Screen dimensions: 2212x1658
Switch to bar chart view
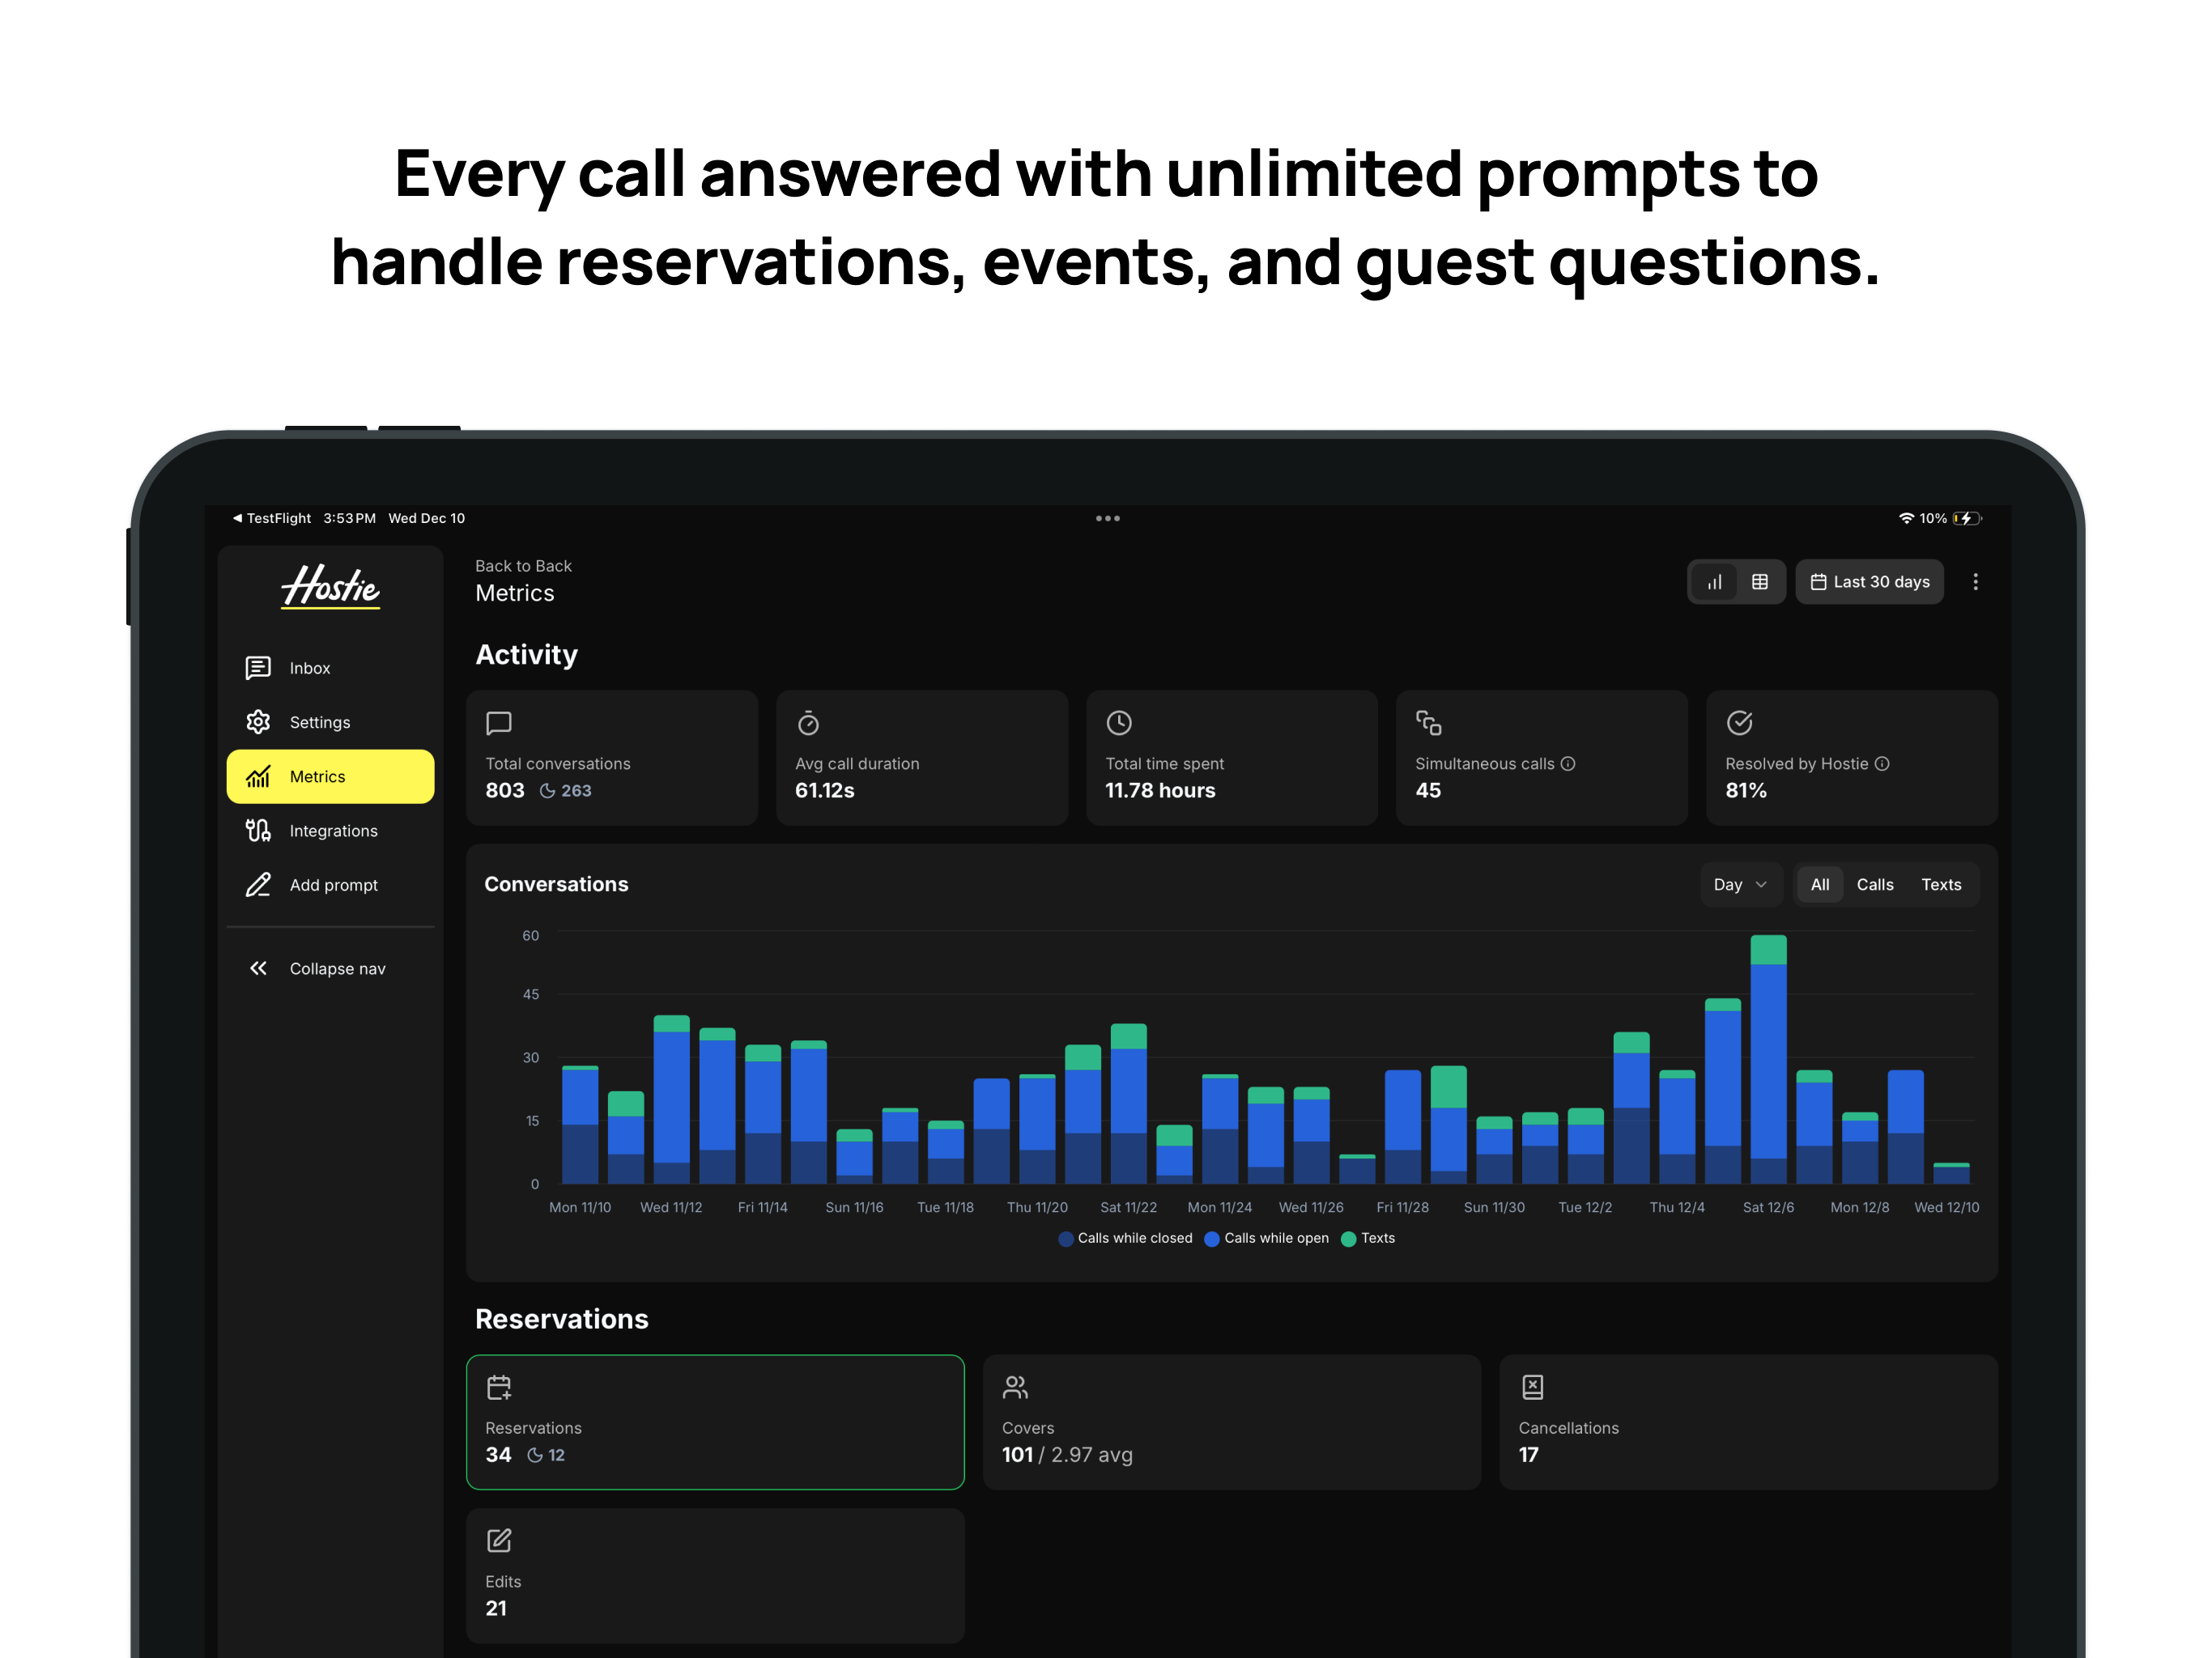click(1714, 582)
